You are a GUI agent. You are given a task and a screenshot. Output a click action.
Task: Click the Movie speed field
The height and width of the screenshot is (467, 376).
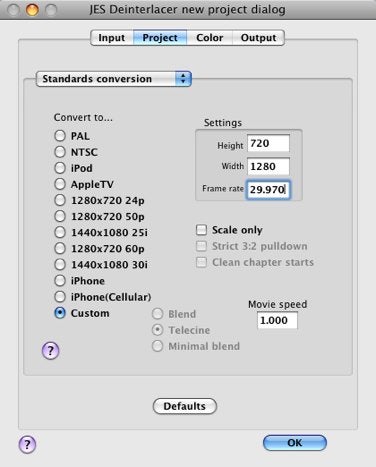coord(277,320)
